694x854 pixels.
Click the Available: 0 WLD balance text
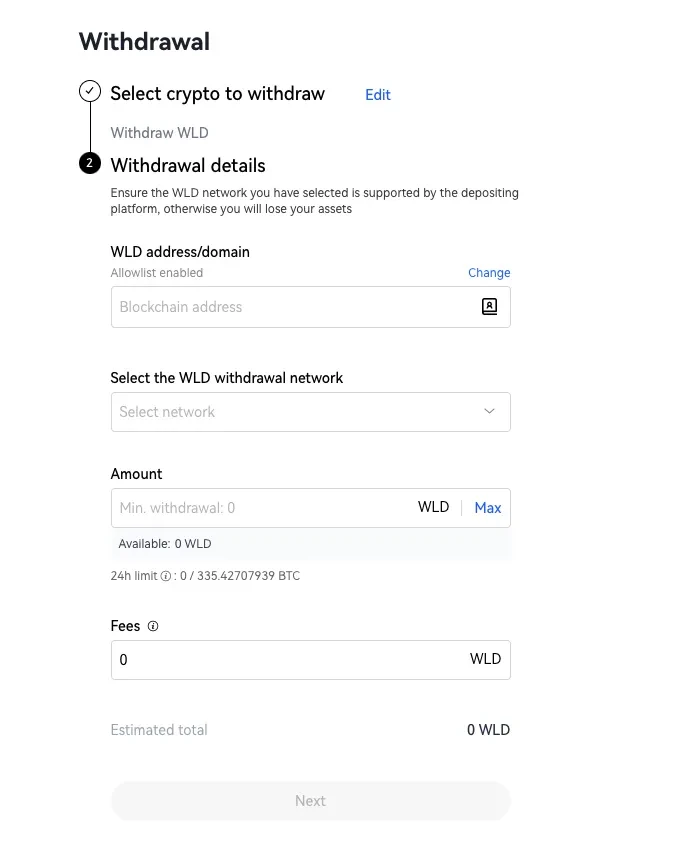165,544
